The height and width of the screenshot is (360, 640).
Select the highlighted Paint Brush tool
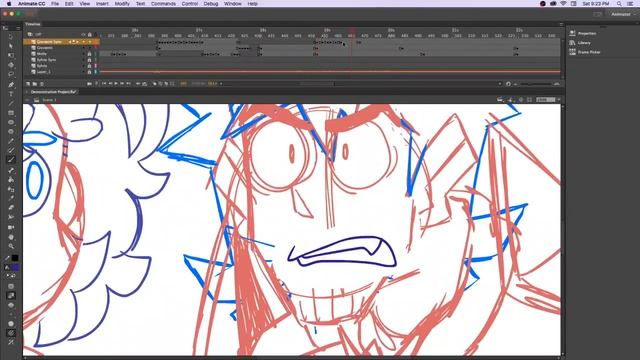[11, 160]
